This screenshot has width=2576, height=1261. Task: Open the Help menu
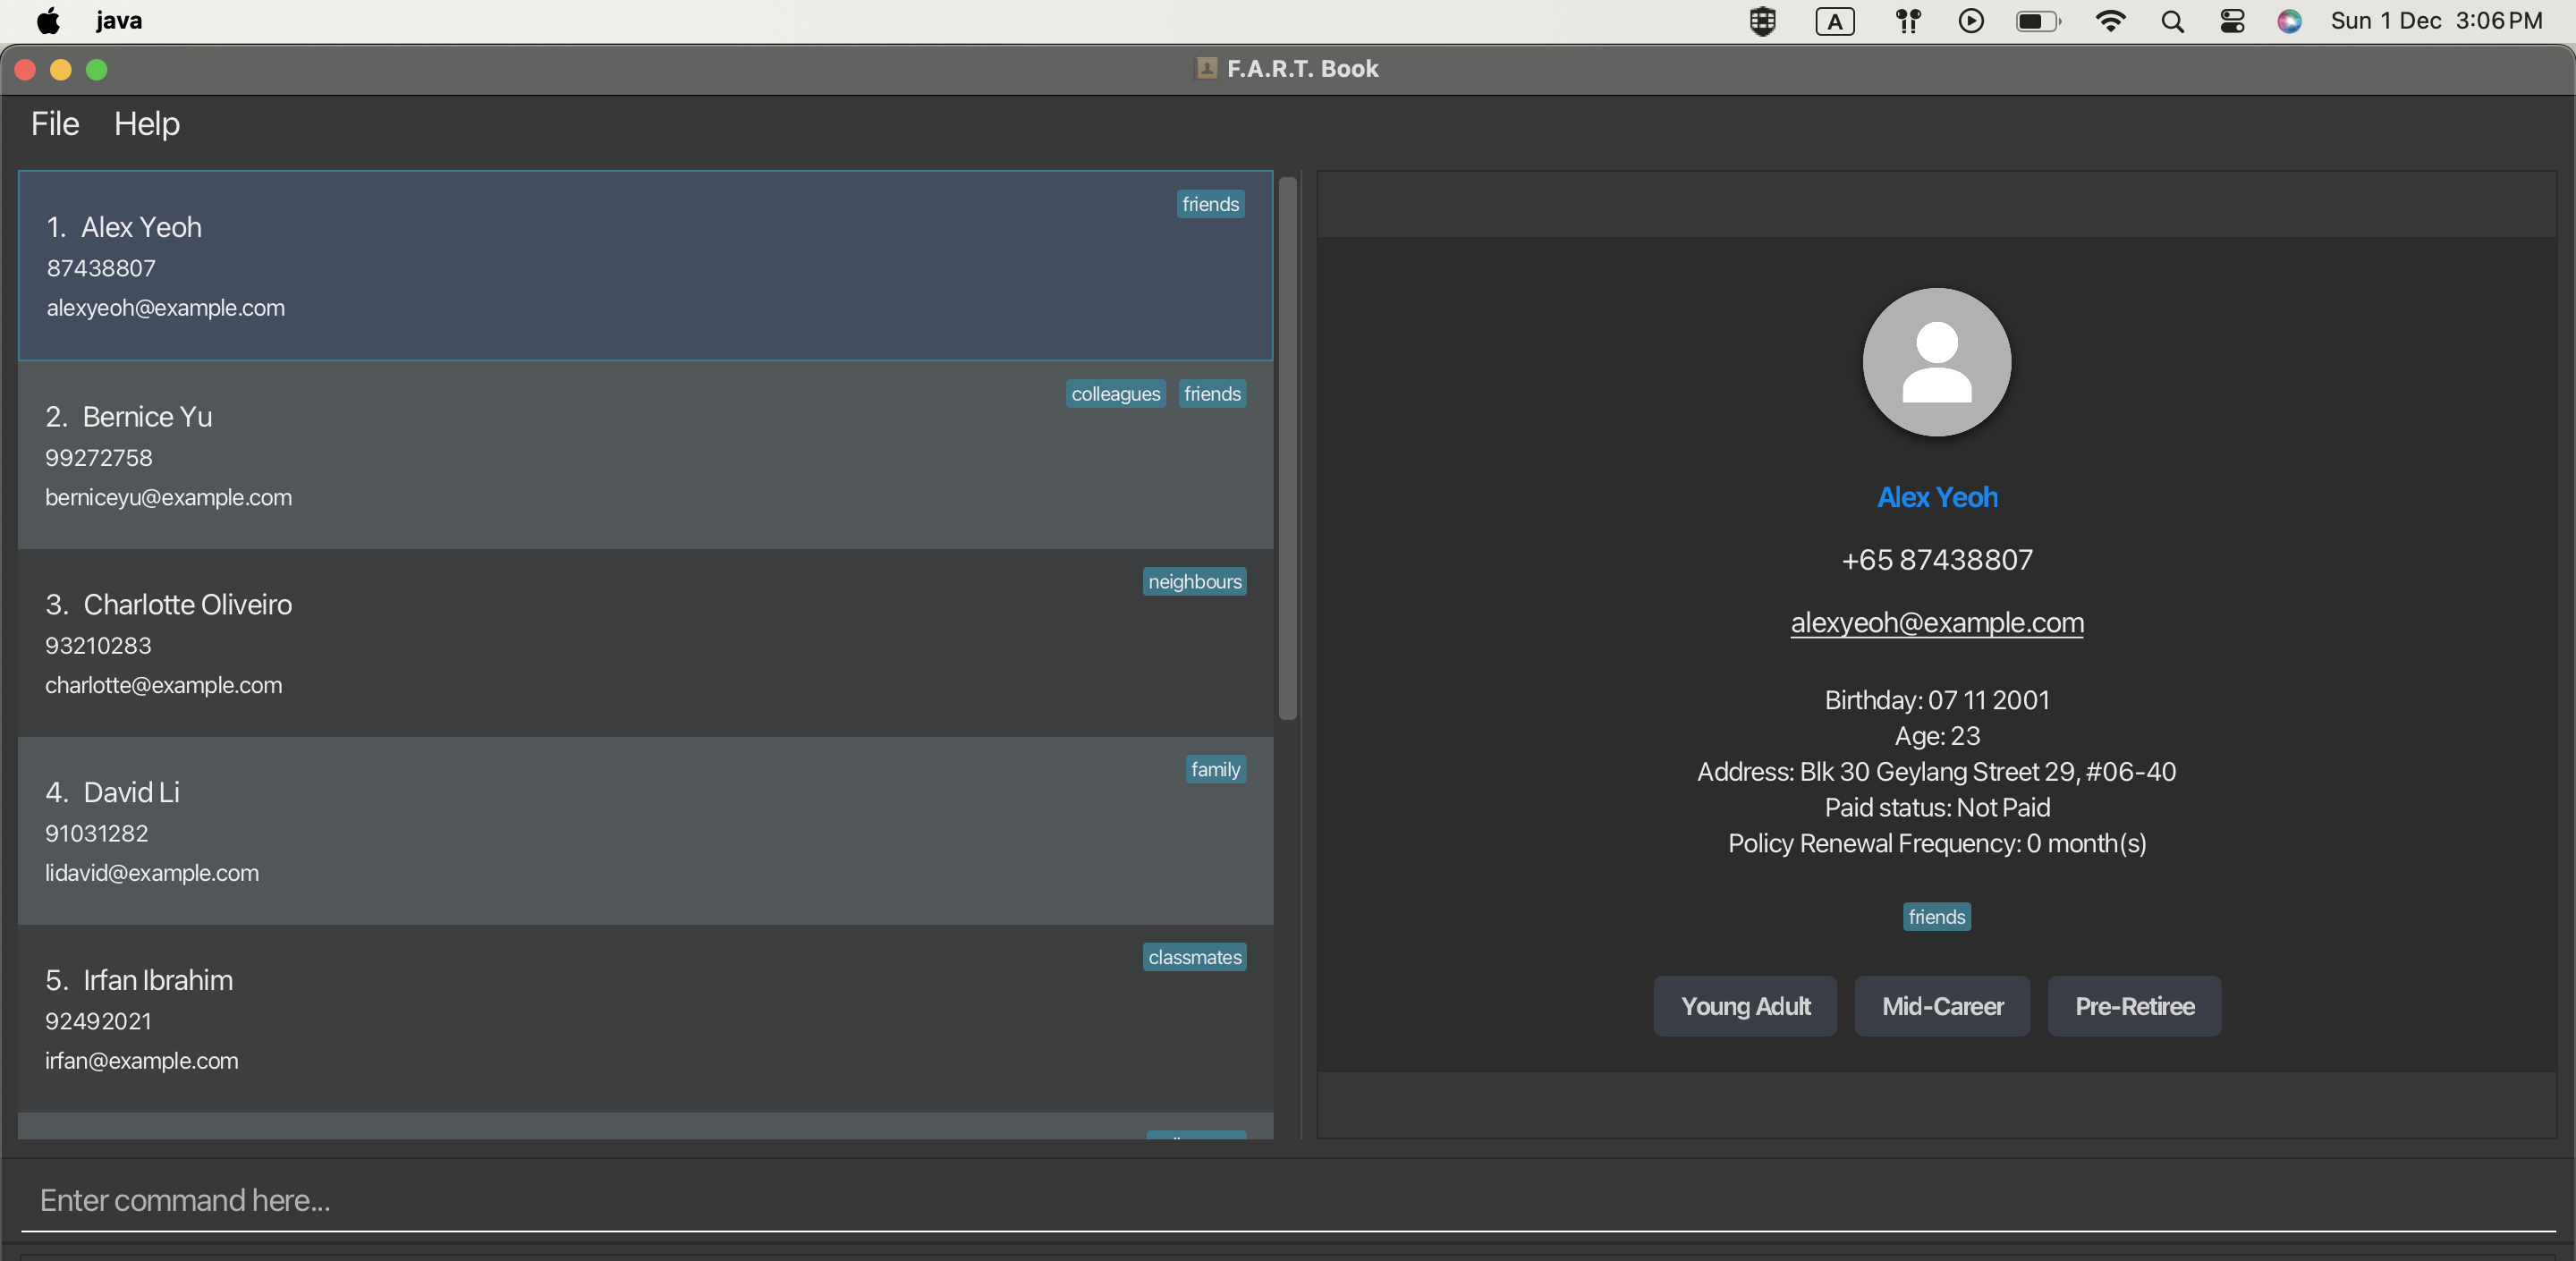pyautogui.click(x=146, y=124)
